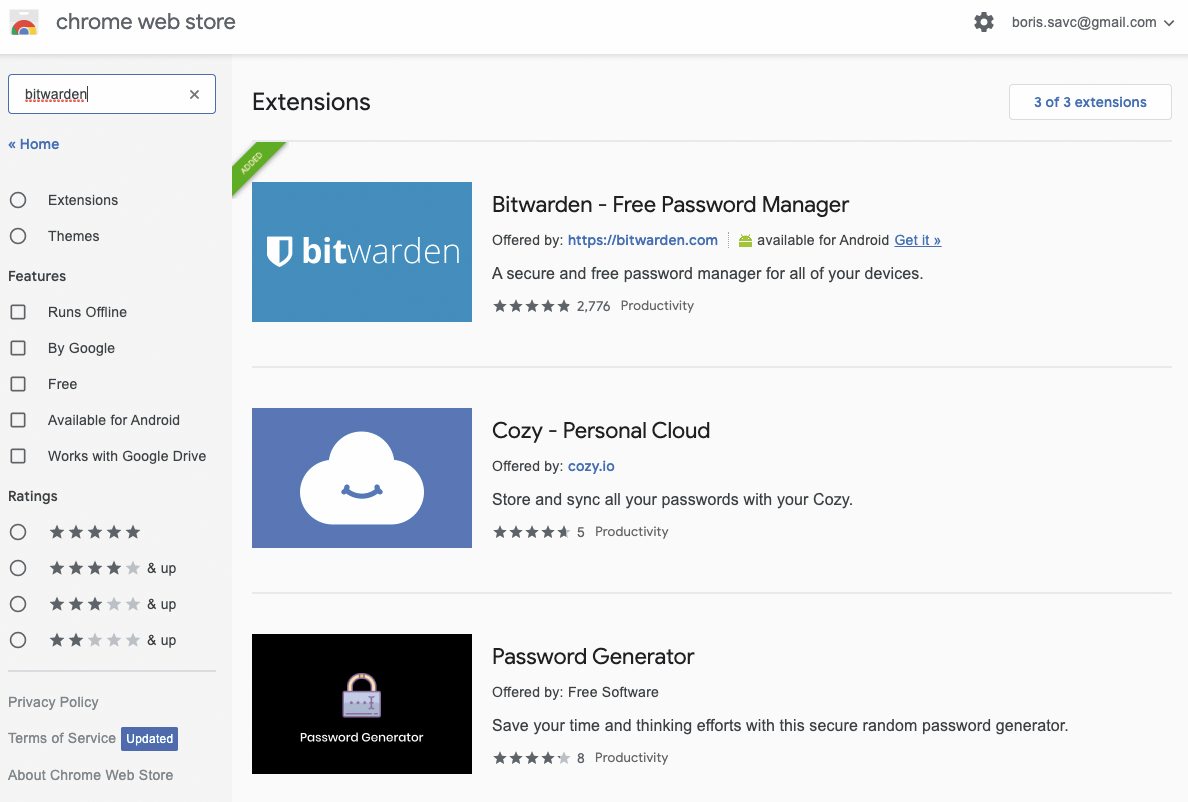
Task: Select the Themes radio button
Action: click(x=18, y=236)
